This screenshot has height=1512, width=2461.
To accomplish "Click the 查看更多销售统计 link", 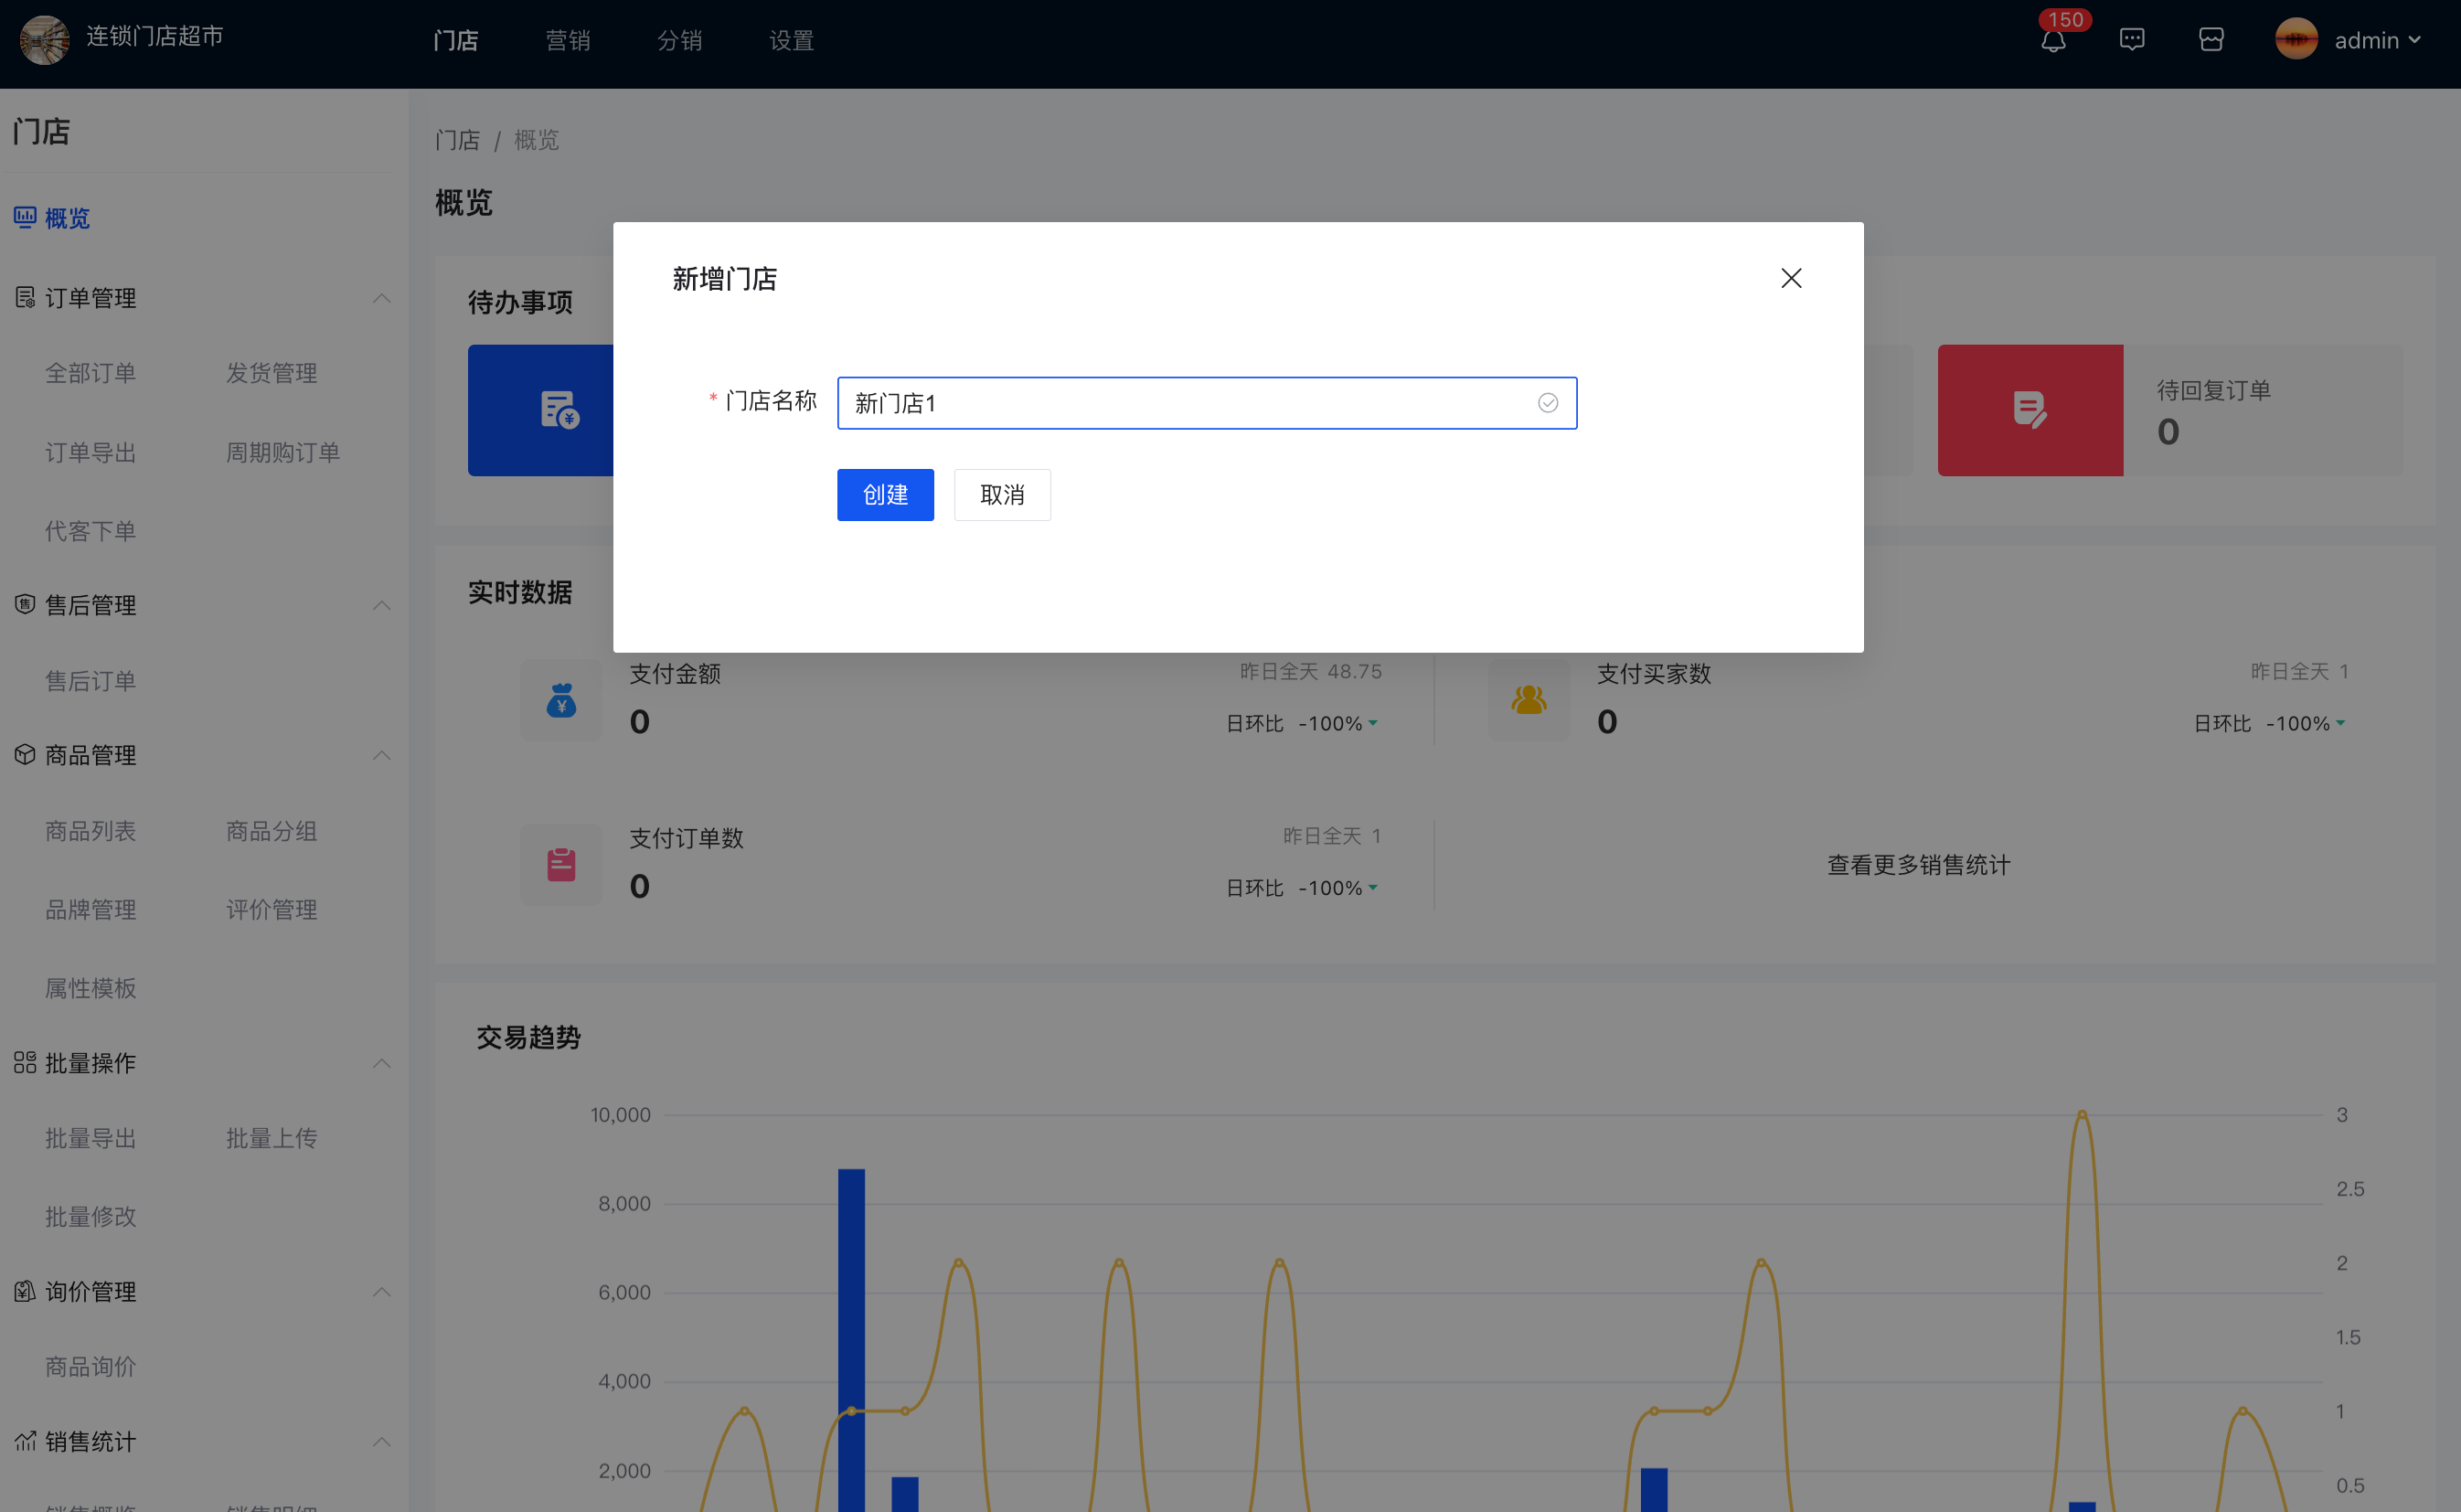I will [1918, 865].
